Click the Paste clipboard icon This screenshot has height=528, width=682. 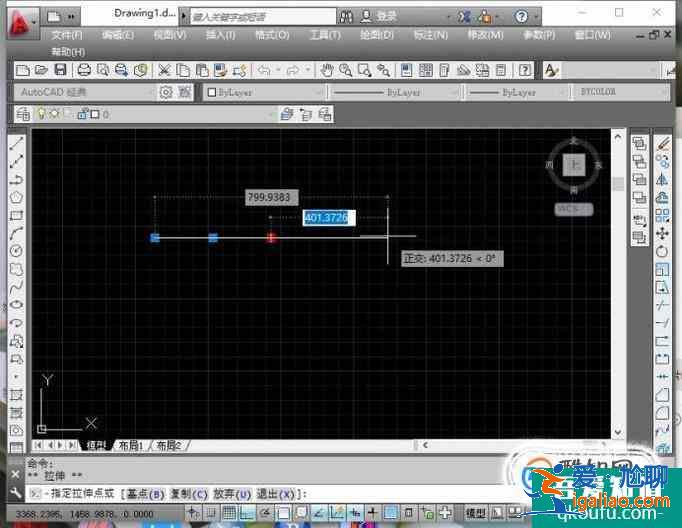coord(202,70)
